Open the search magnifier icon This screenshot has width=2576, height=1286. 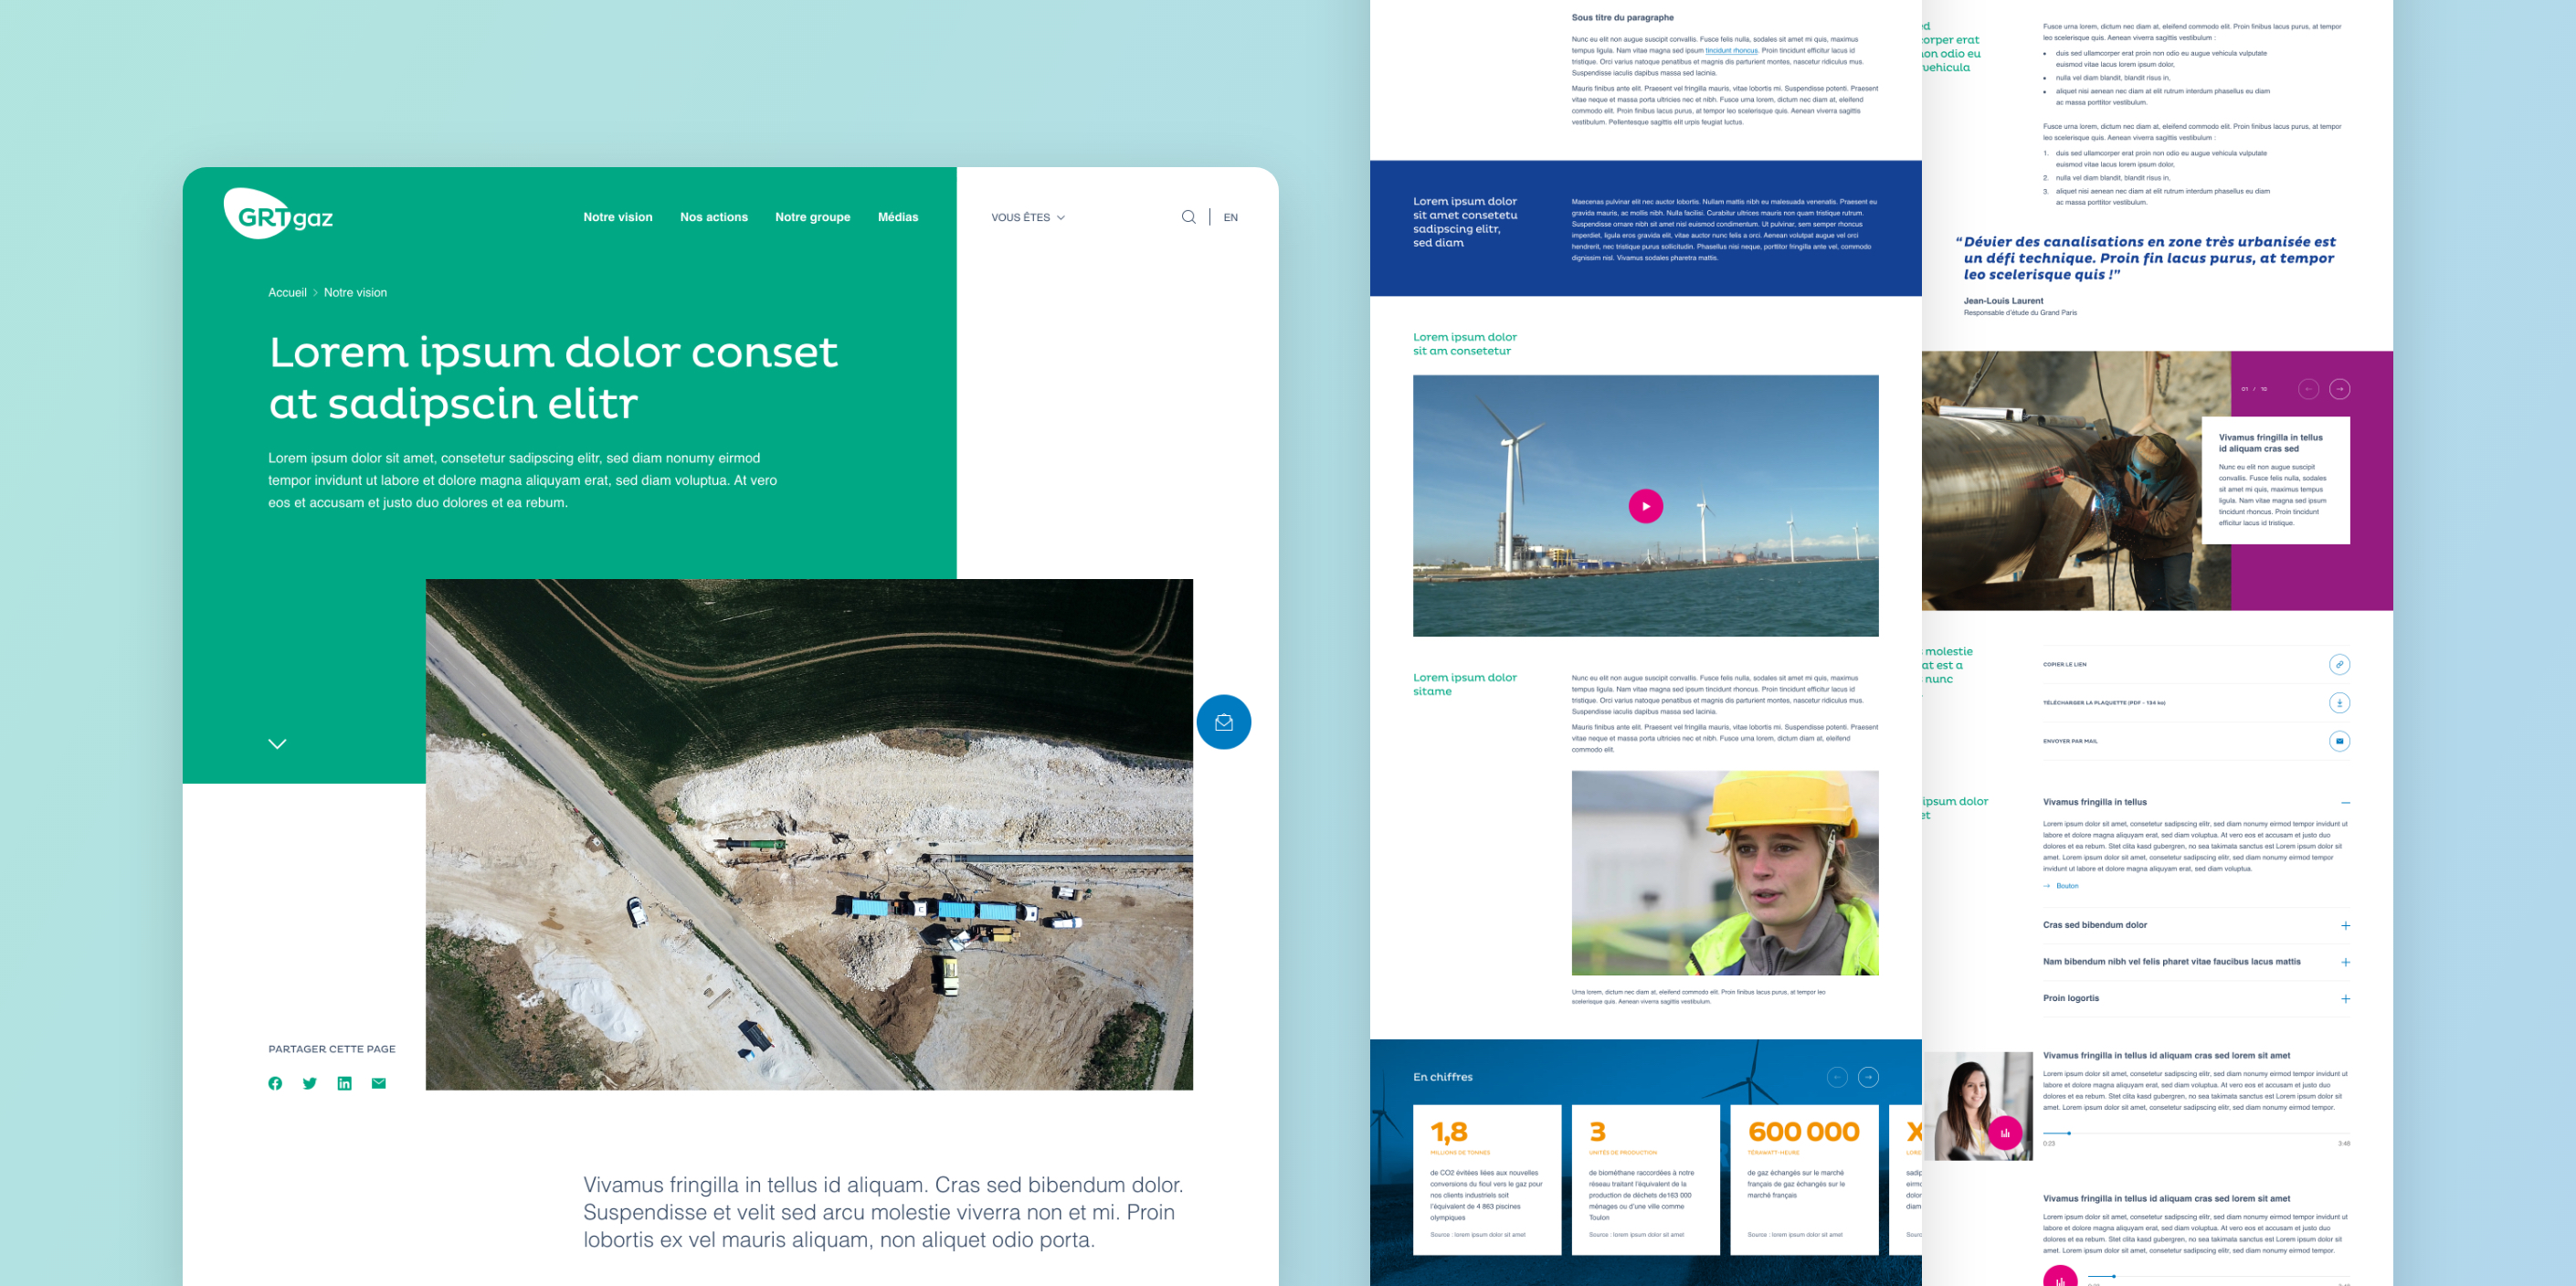pos(1188,217)
